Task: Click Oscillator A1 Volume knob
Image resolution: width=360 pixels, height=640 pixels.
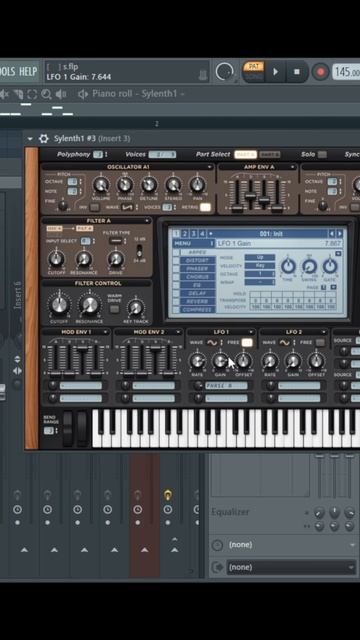Action: coord(100,185)
